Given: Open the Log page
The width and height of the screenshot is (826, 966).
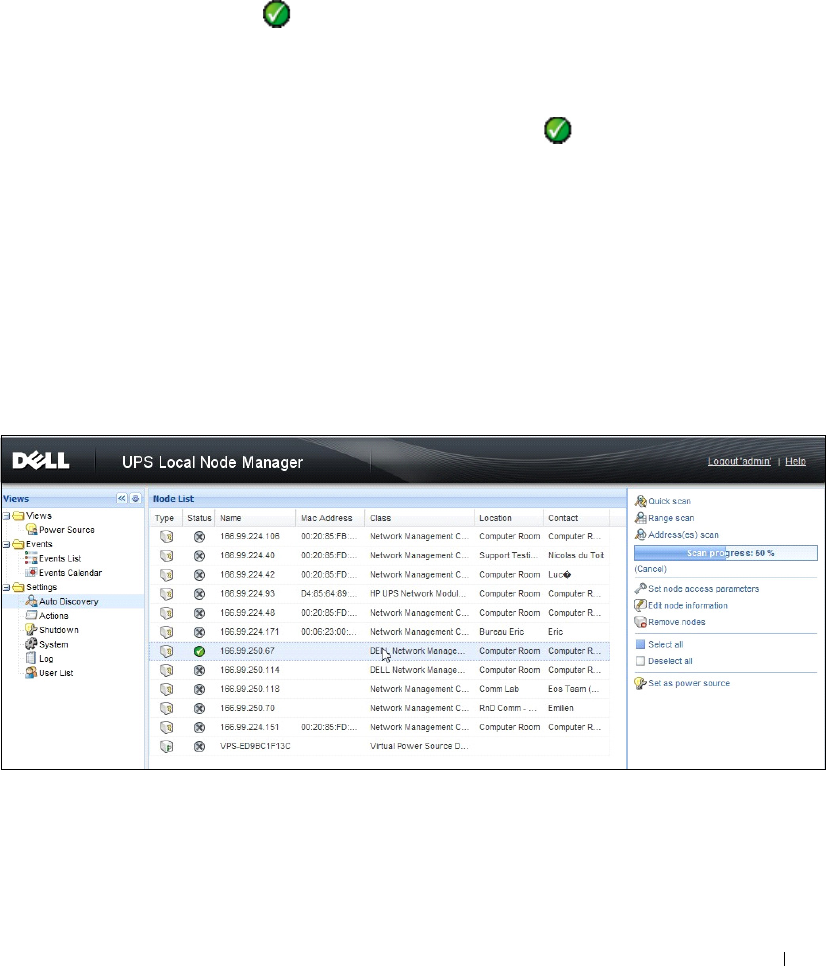Looking at the screenshot, I should click(x=46, y=659).
